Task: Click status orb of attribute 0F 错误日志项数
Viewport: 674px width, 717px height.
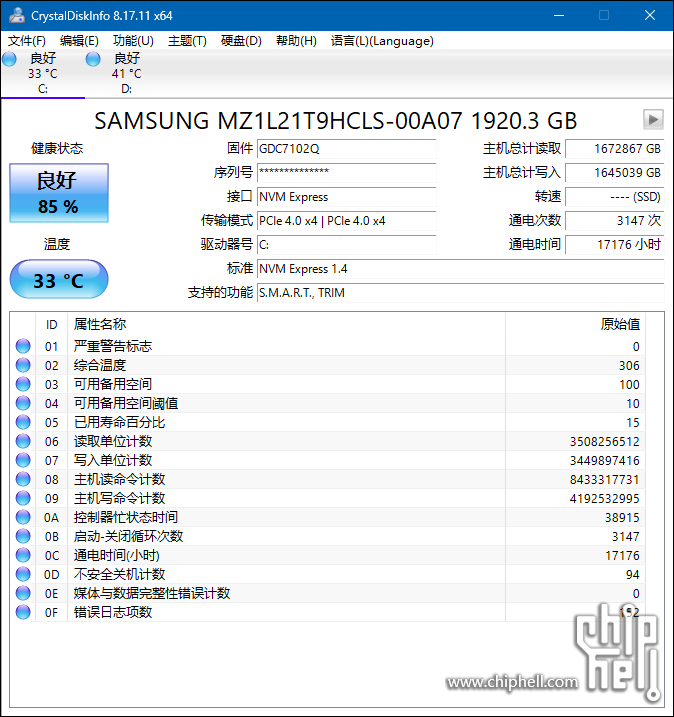Action: [23, 612]
